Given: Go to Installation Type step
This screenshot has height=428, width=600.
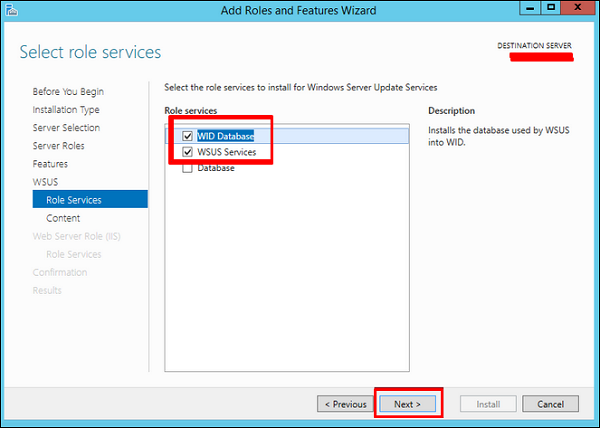Looking at the screenshot, I should click(x=66, y=110).
